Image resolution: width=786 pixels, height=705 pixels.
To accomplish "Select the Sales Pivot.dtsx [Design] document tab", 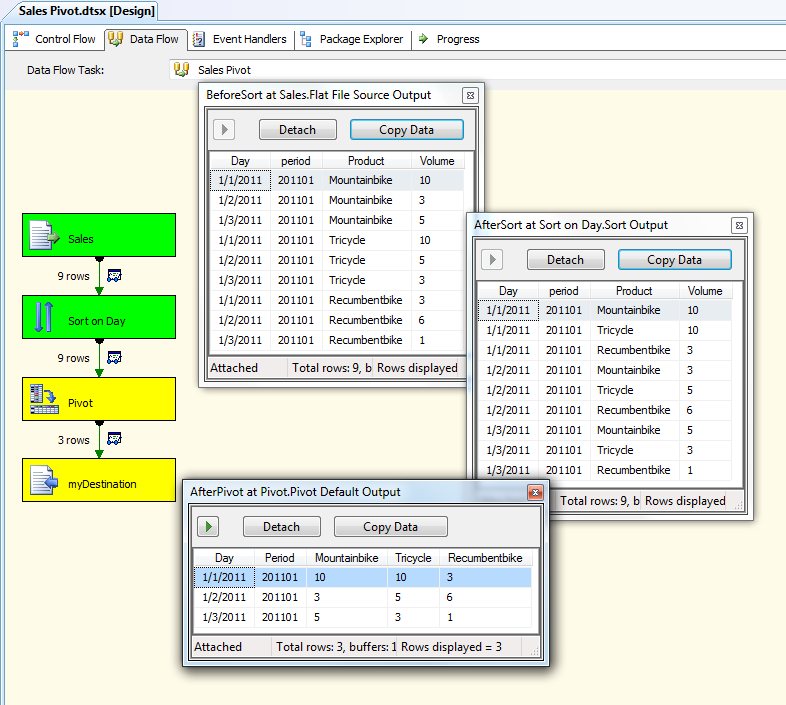I will (x=86, y=11).
